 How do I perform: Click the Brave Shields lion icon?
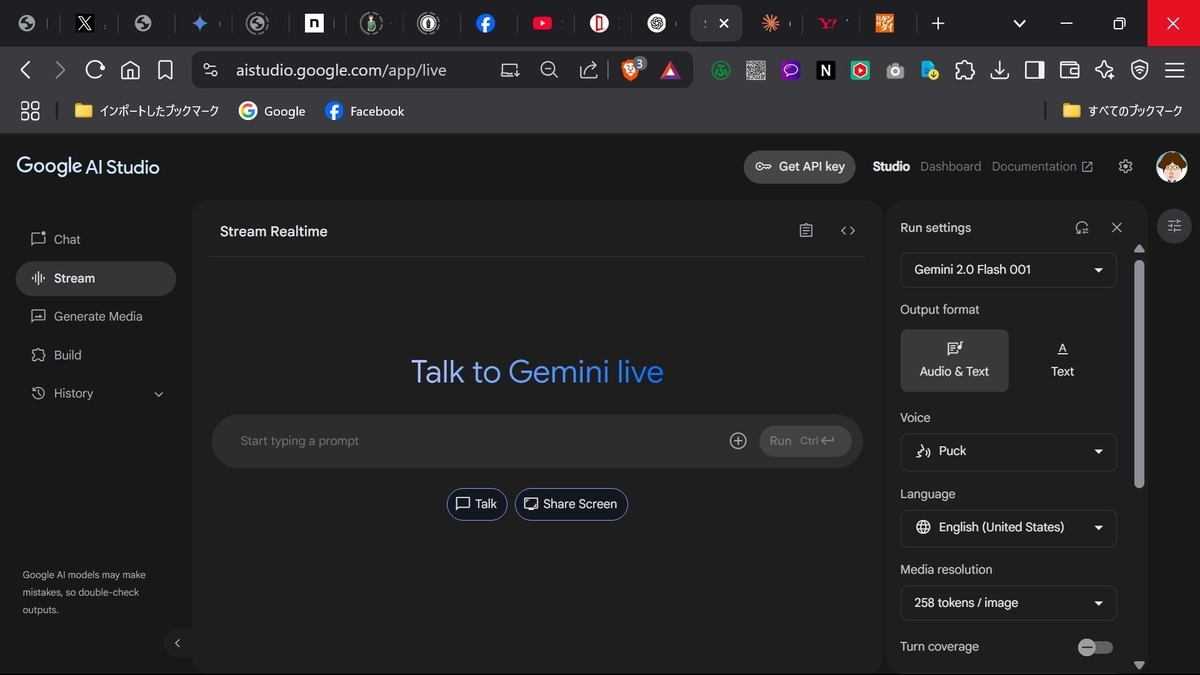pos(632,70)
